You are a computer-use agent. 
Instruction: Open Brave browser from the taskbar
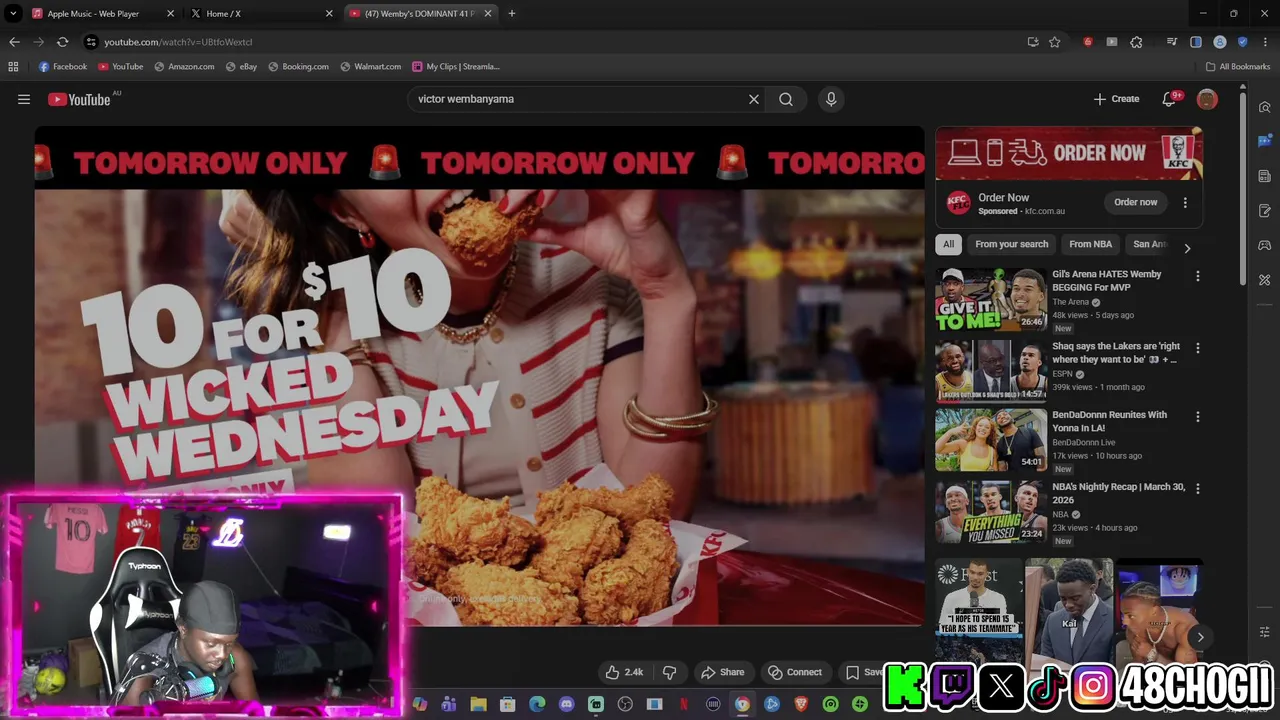click(801, 704)
